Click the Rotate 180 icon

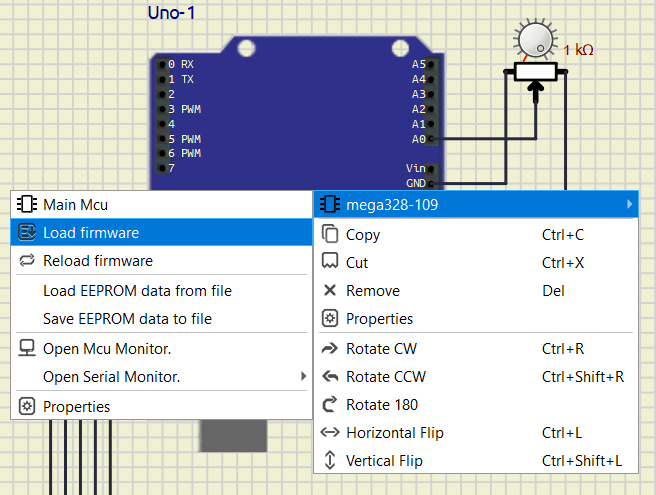pos(330,405)
